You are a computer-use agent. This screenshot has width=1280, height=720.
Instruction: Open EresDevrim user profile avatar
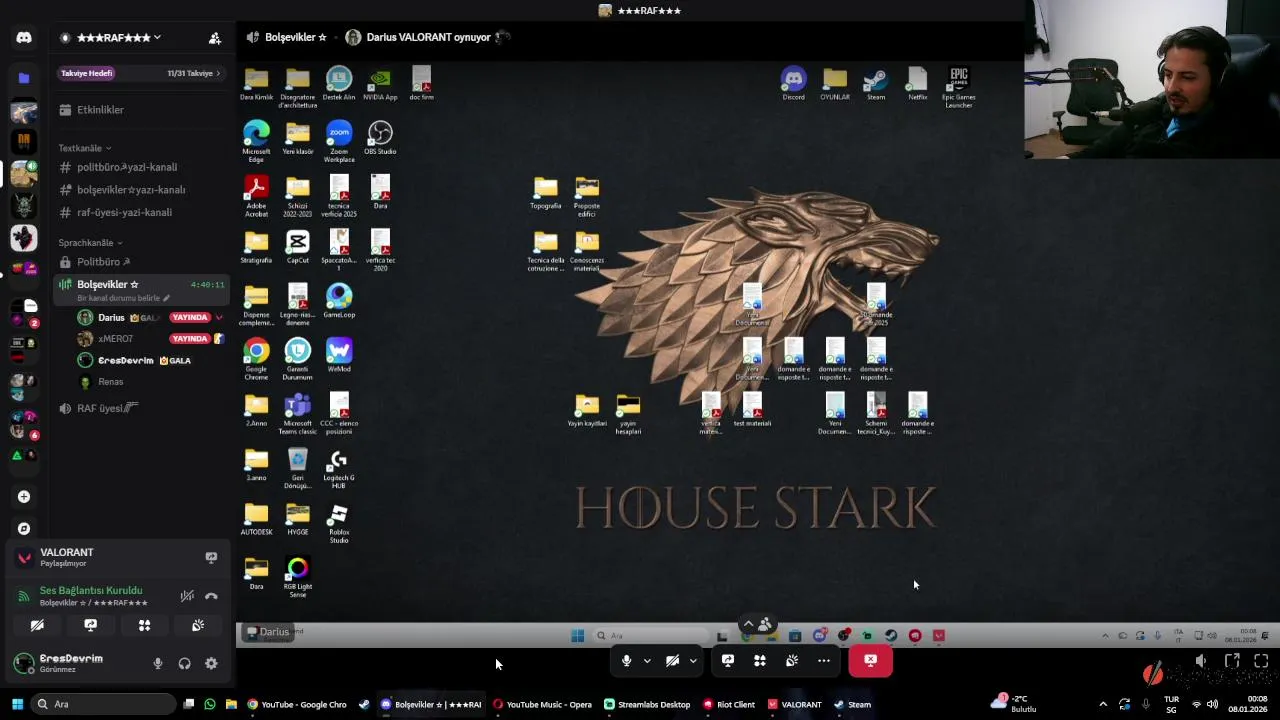point(23,663)
